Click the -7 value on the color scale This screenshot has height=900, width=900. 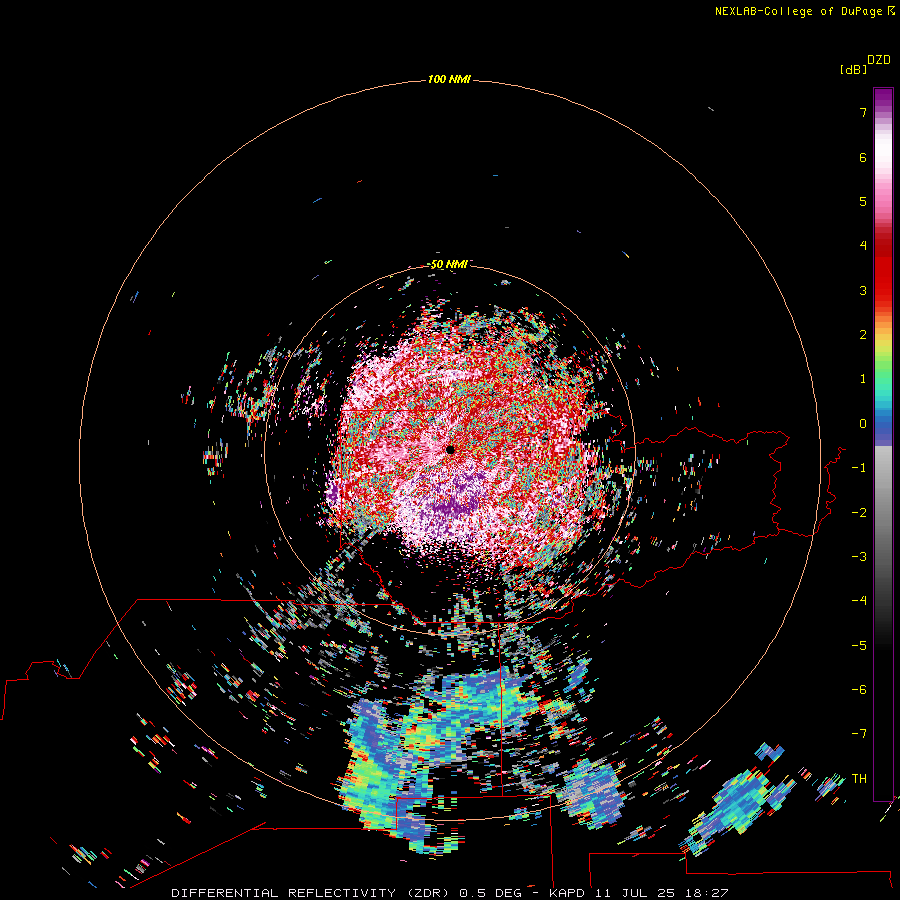[x=859, y=734]
